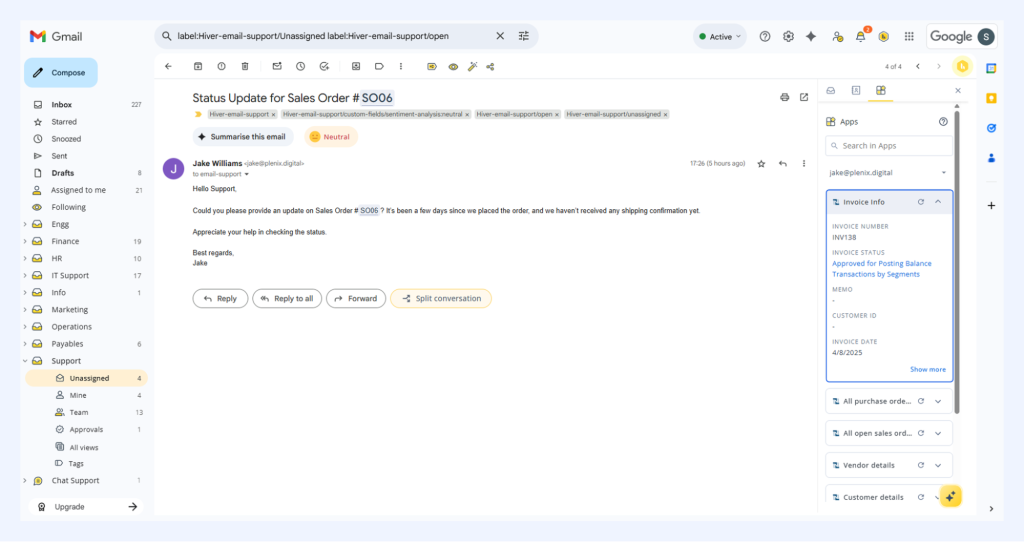The height and width of the screenshot is (542, 1024).
Task: Open the Active status dropdown
Action: point(720,37)
